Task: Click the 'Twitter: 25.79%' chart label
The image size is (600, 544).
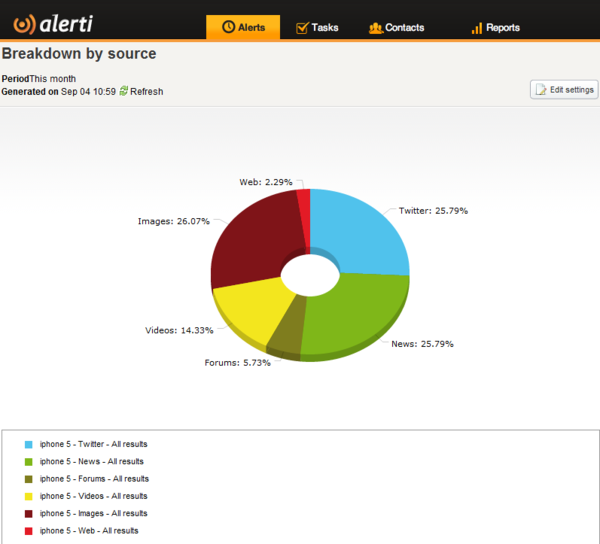Action: click(433, 211)
